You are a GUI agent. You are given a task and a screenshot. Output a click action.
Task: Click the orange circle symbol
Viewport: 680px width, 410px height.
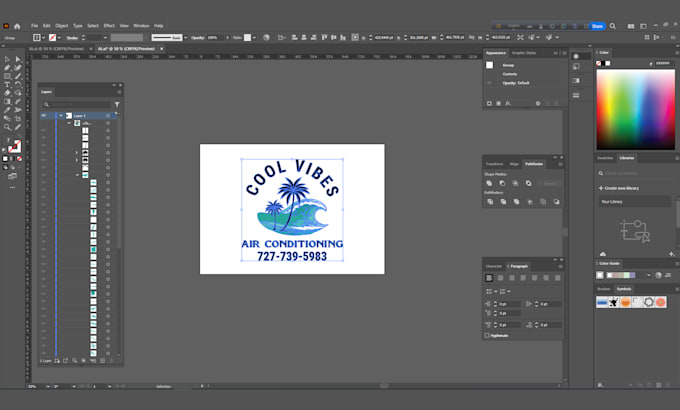coord(625,302)
